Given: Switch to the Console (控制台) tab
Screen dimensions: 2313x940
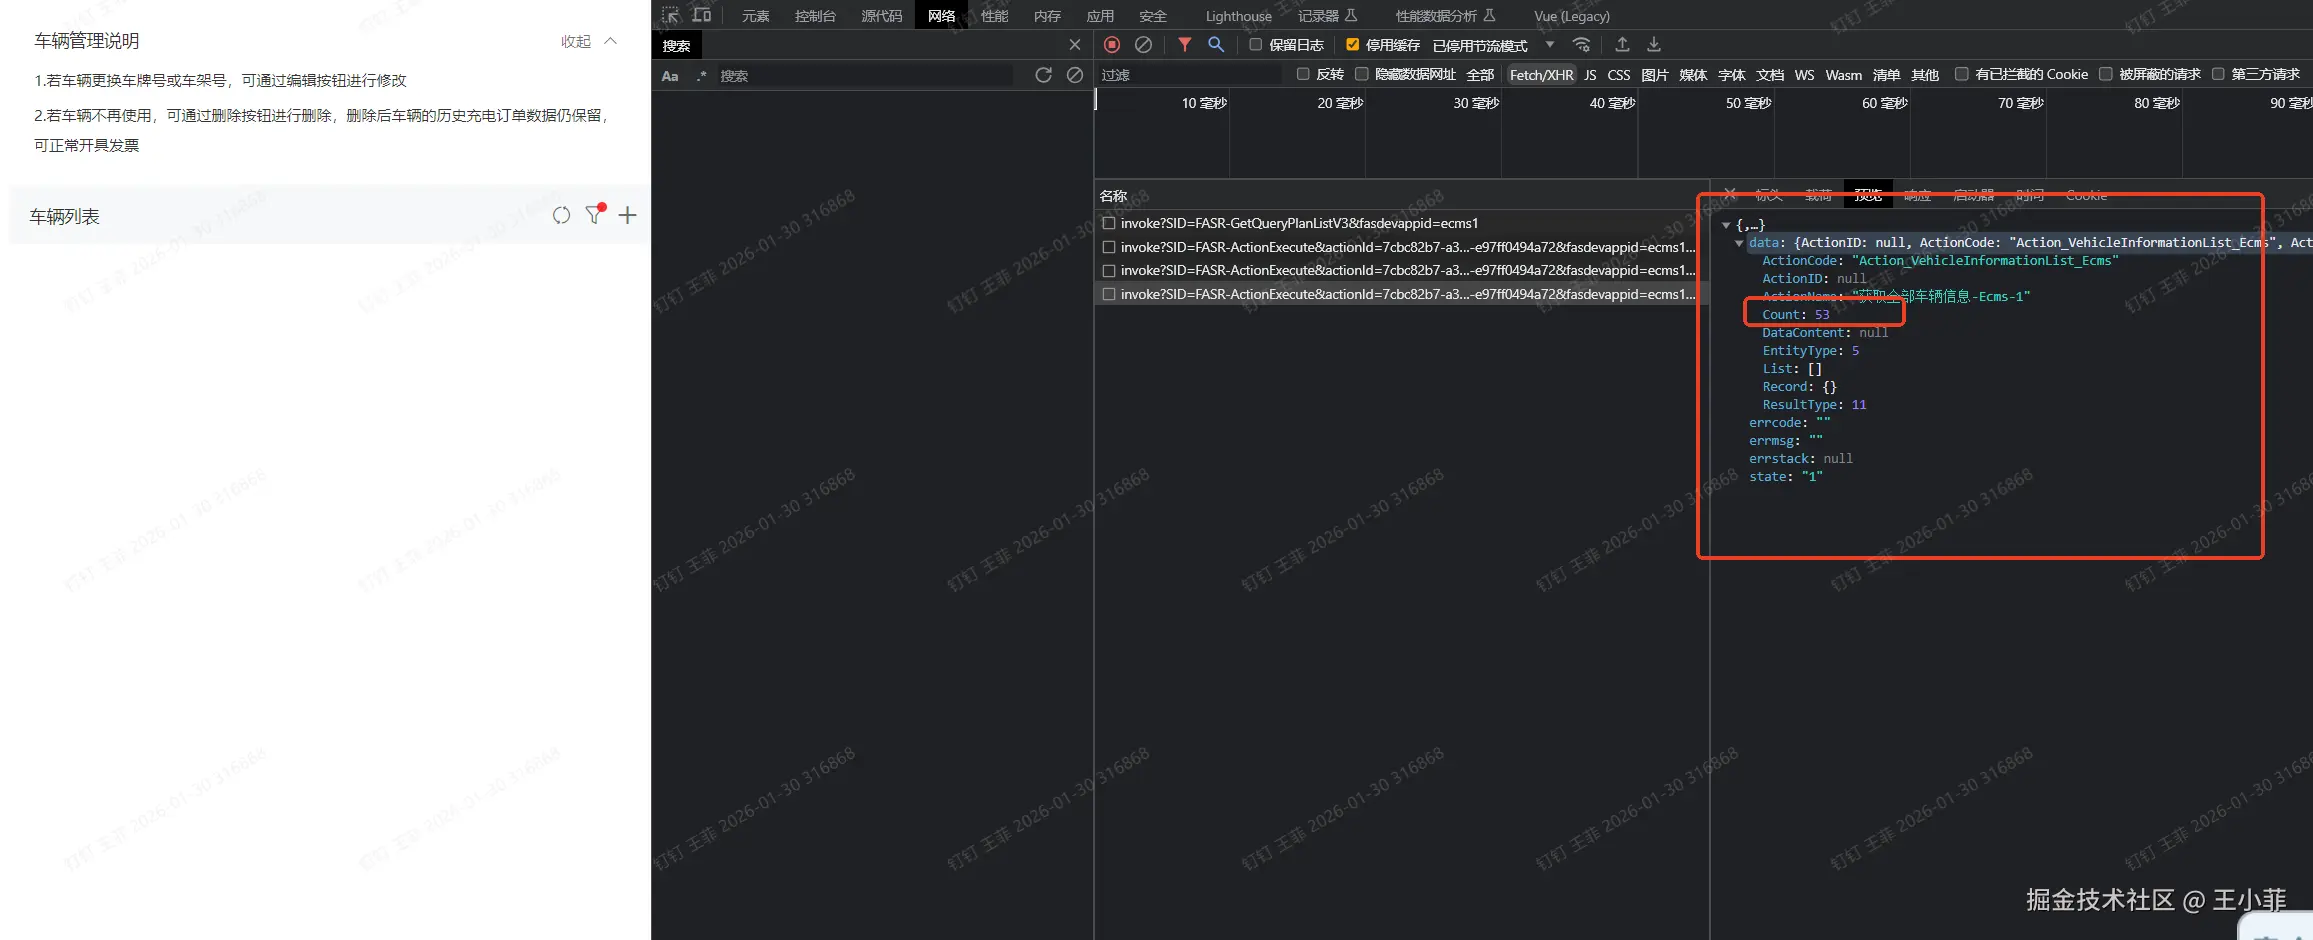Looking at the screenshot, I should (x=815, y=16).
